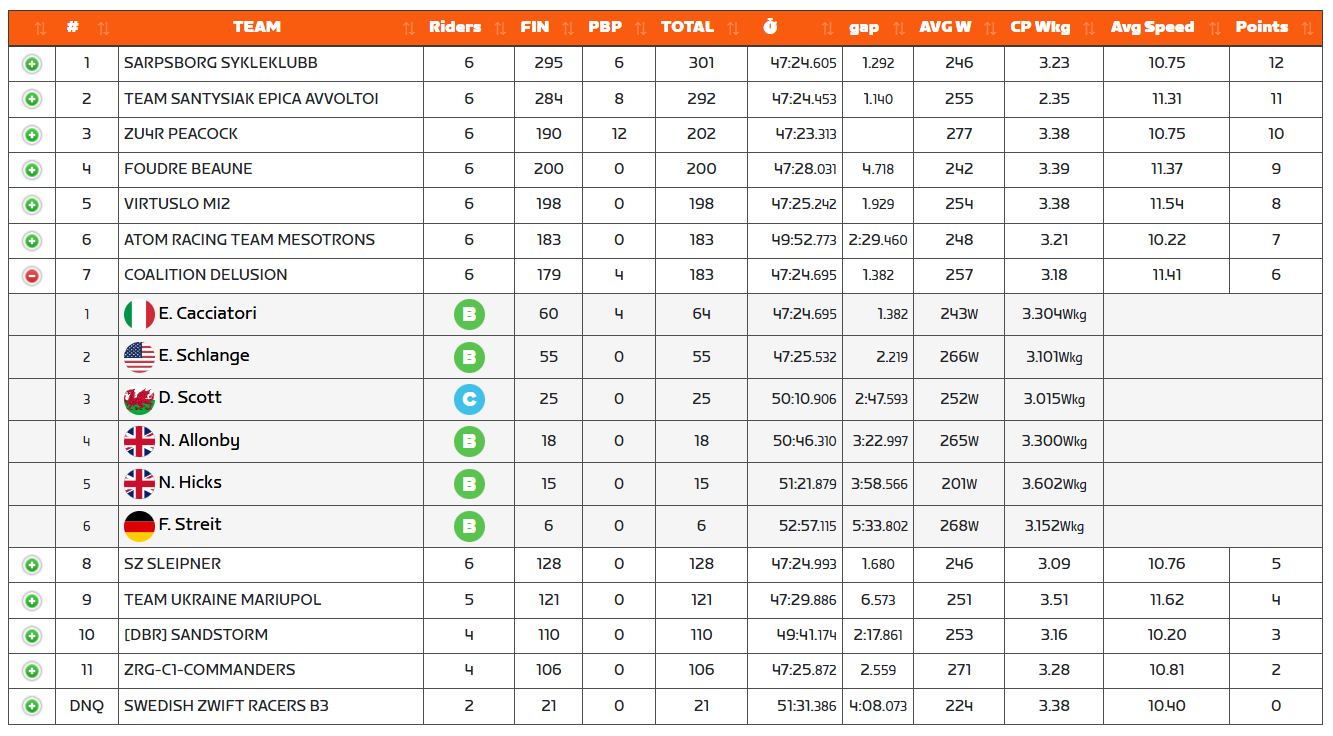Open rider E. Schlange's name link

204,355
